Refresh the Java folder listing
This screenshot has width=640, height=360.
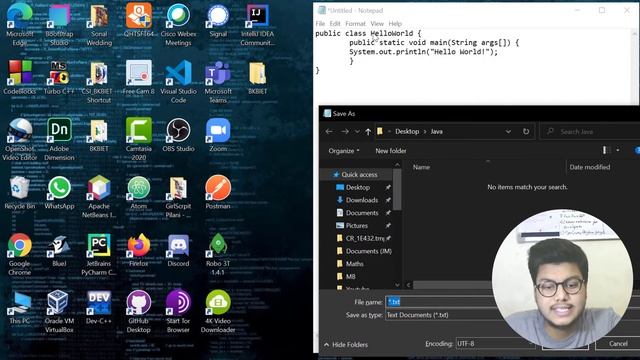point(526,131)
